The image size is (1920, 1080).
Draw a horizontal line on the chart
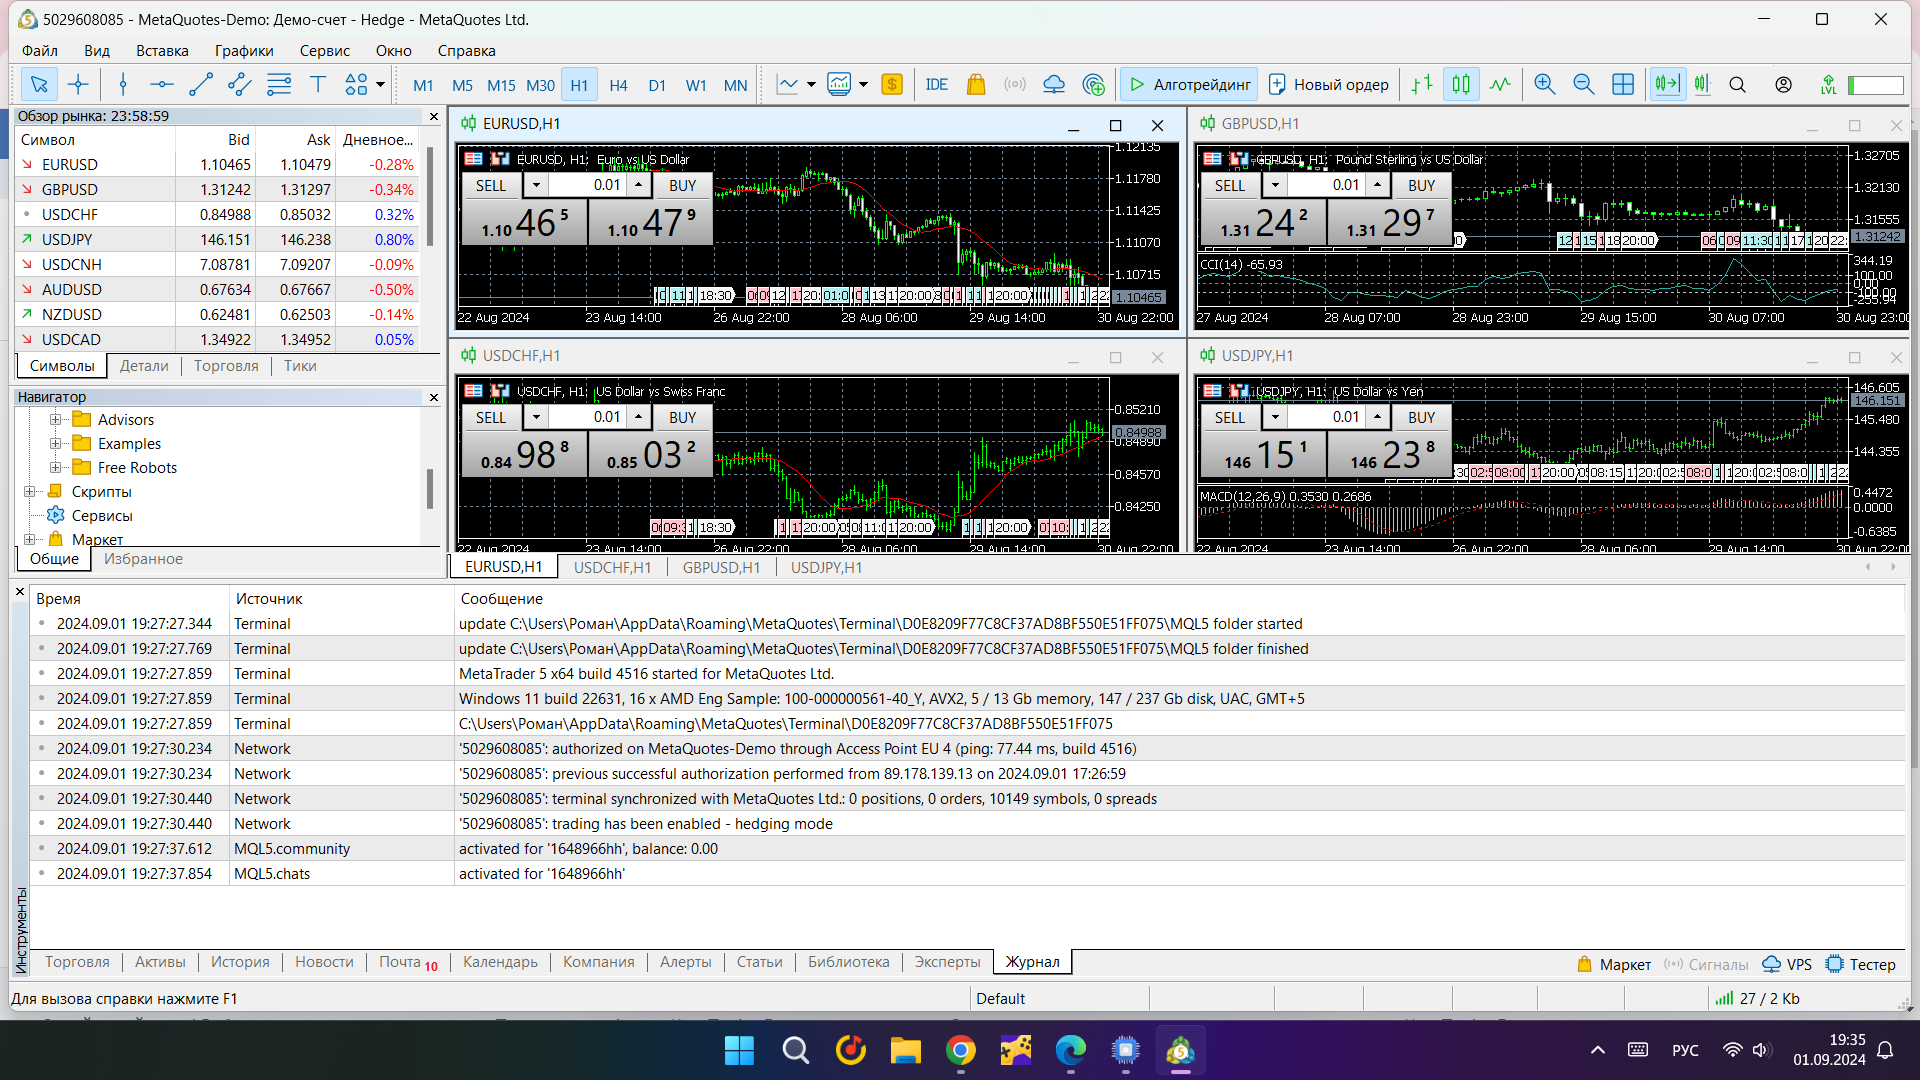(162, 85)
